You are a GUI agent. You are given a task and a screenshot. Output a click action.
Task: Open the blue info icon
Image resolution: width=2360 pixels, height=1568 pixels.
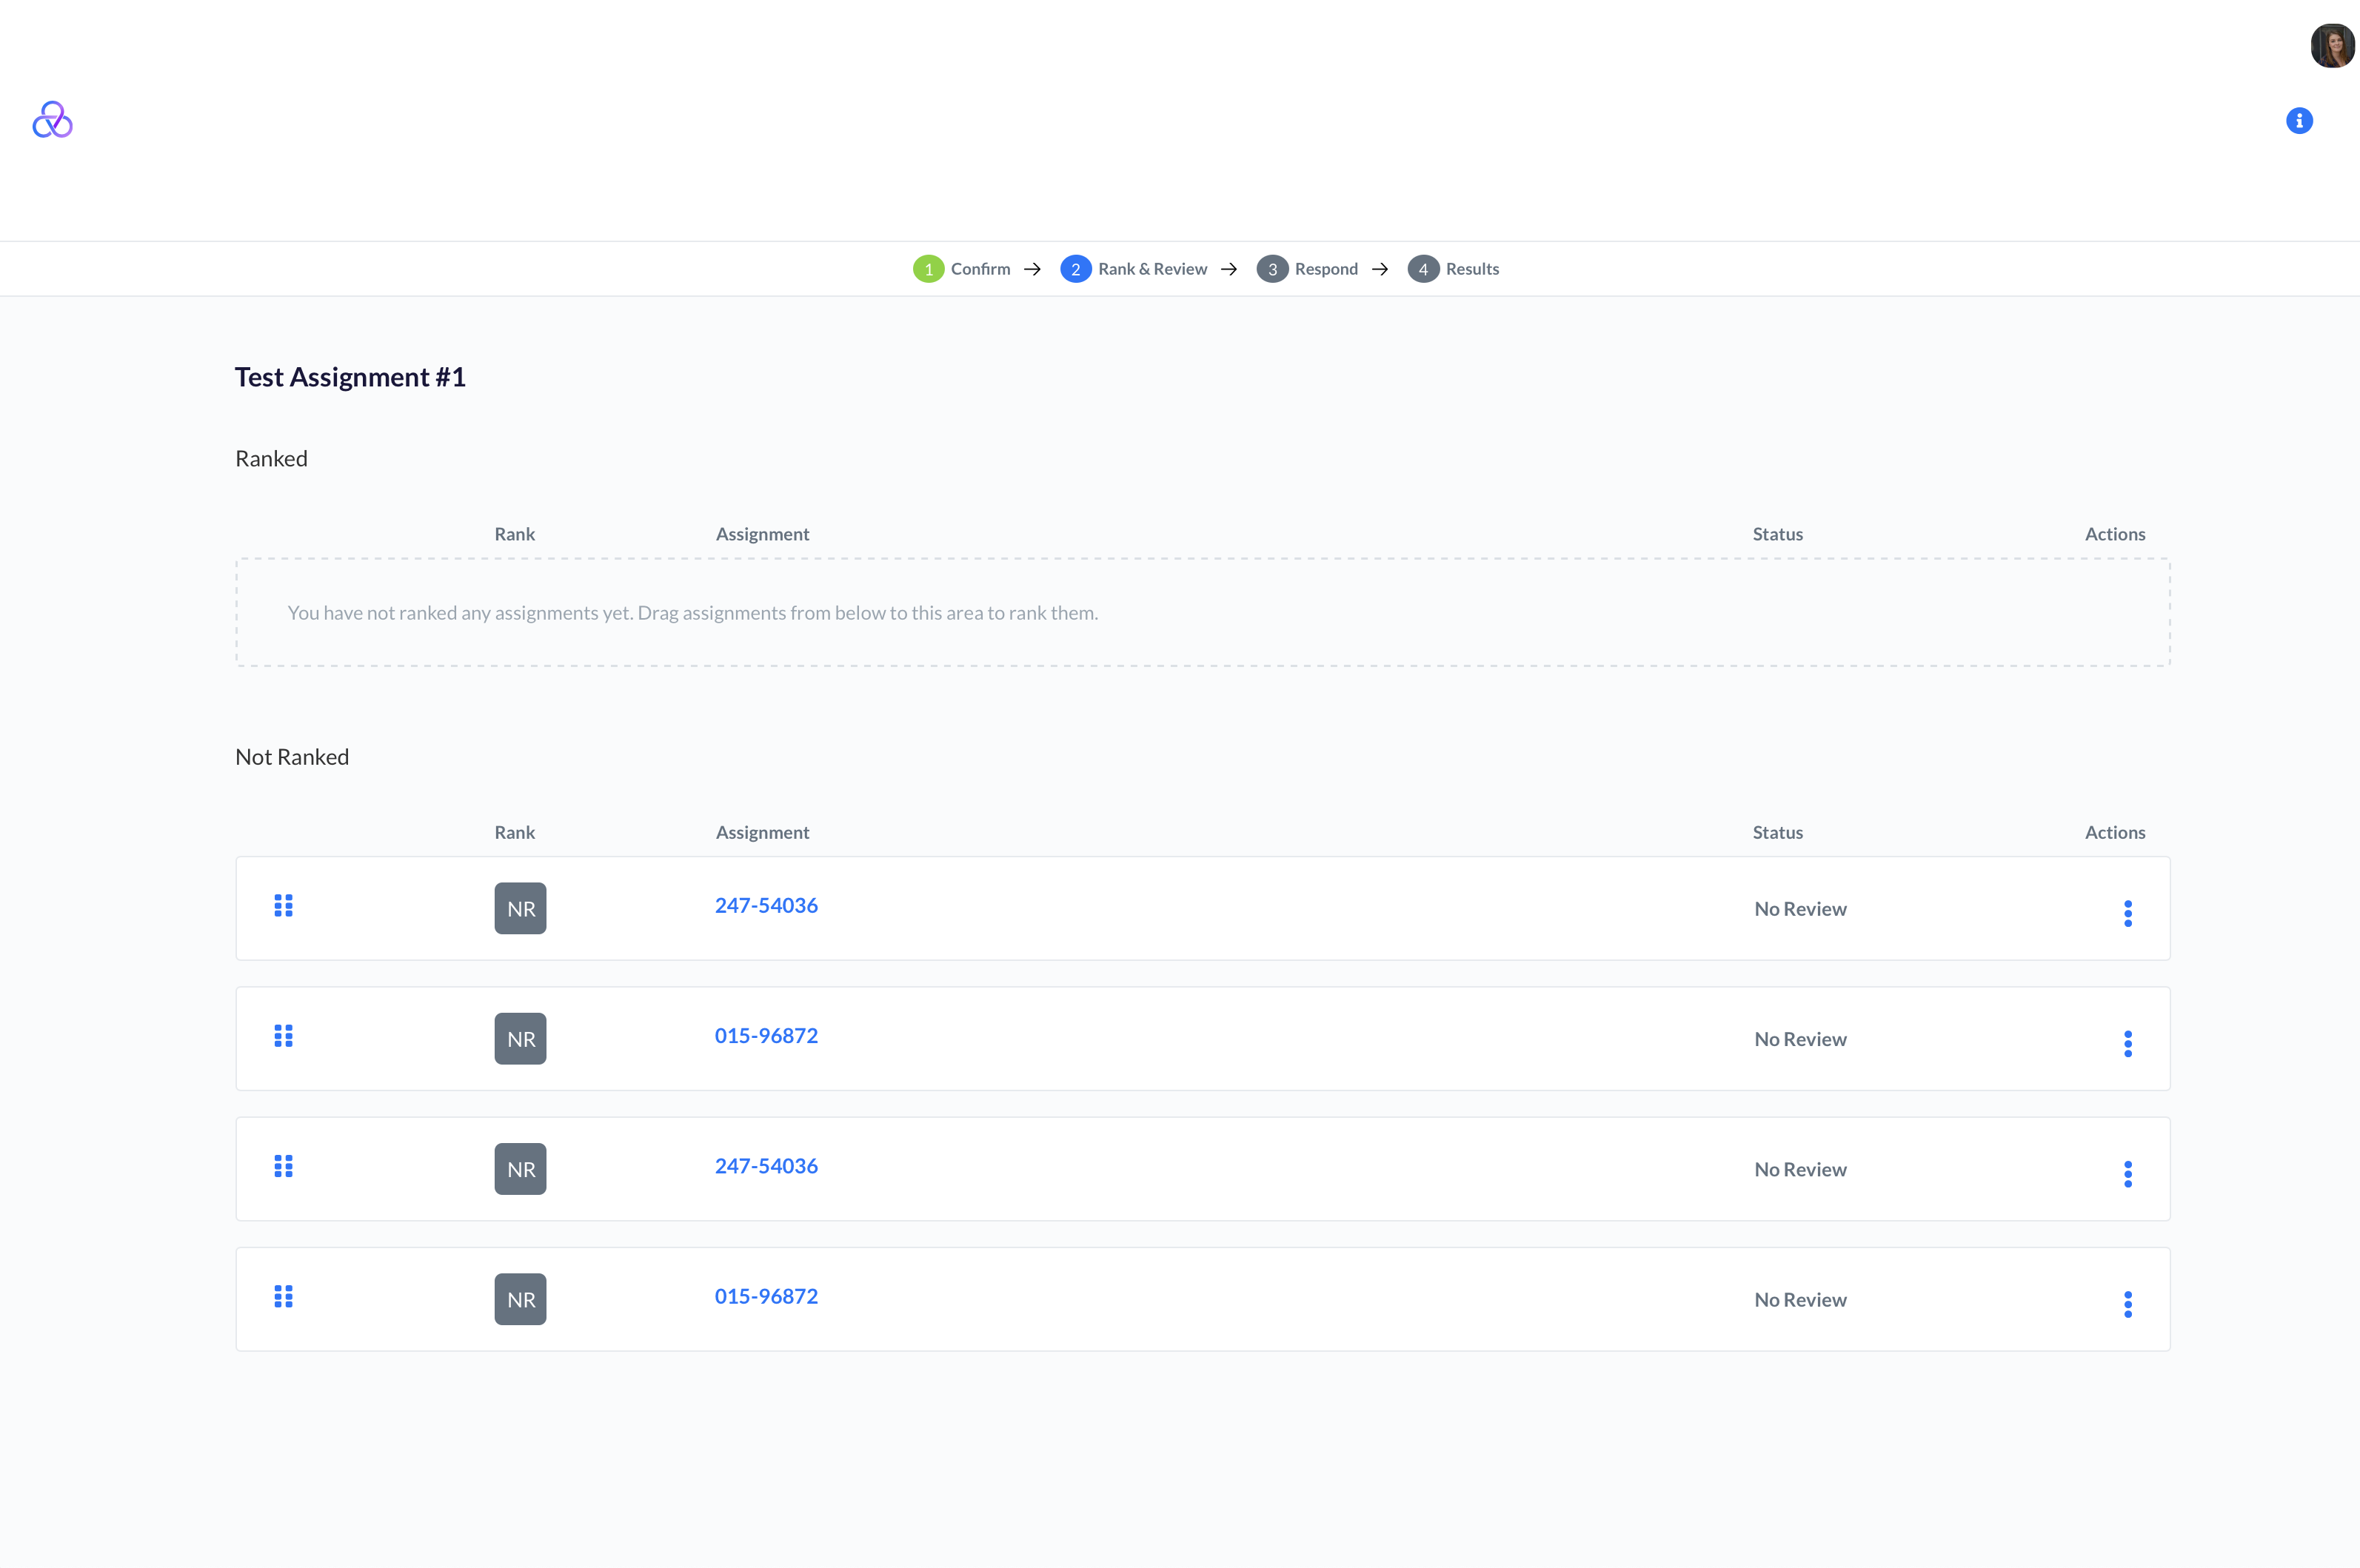[x=2299, y=121]
